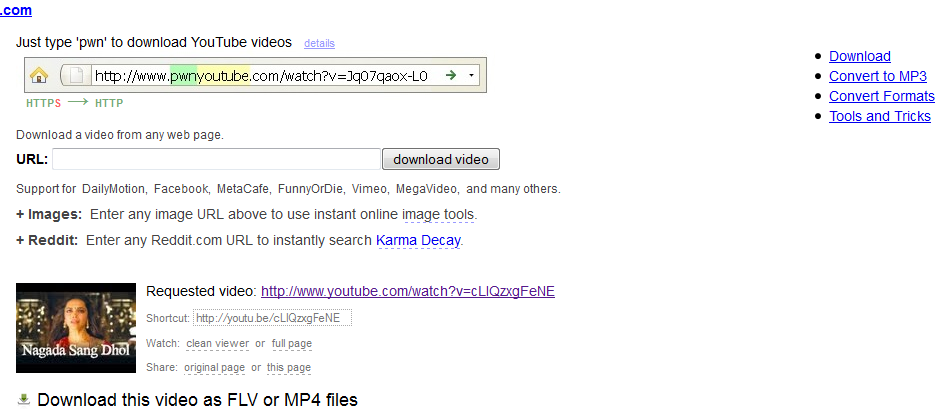Click the 'image tools' dashed link
The image size is (952, 417).
[x=438, y=214]
